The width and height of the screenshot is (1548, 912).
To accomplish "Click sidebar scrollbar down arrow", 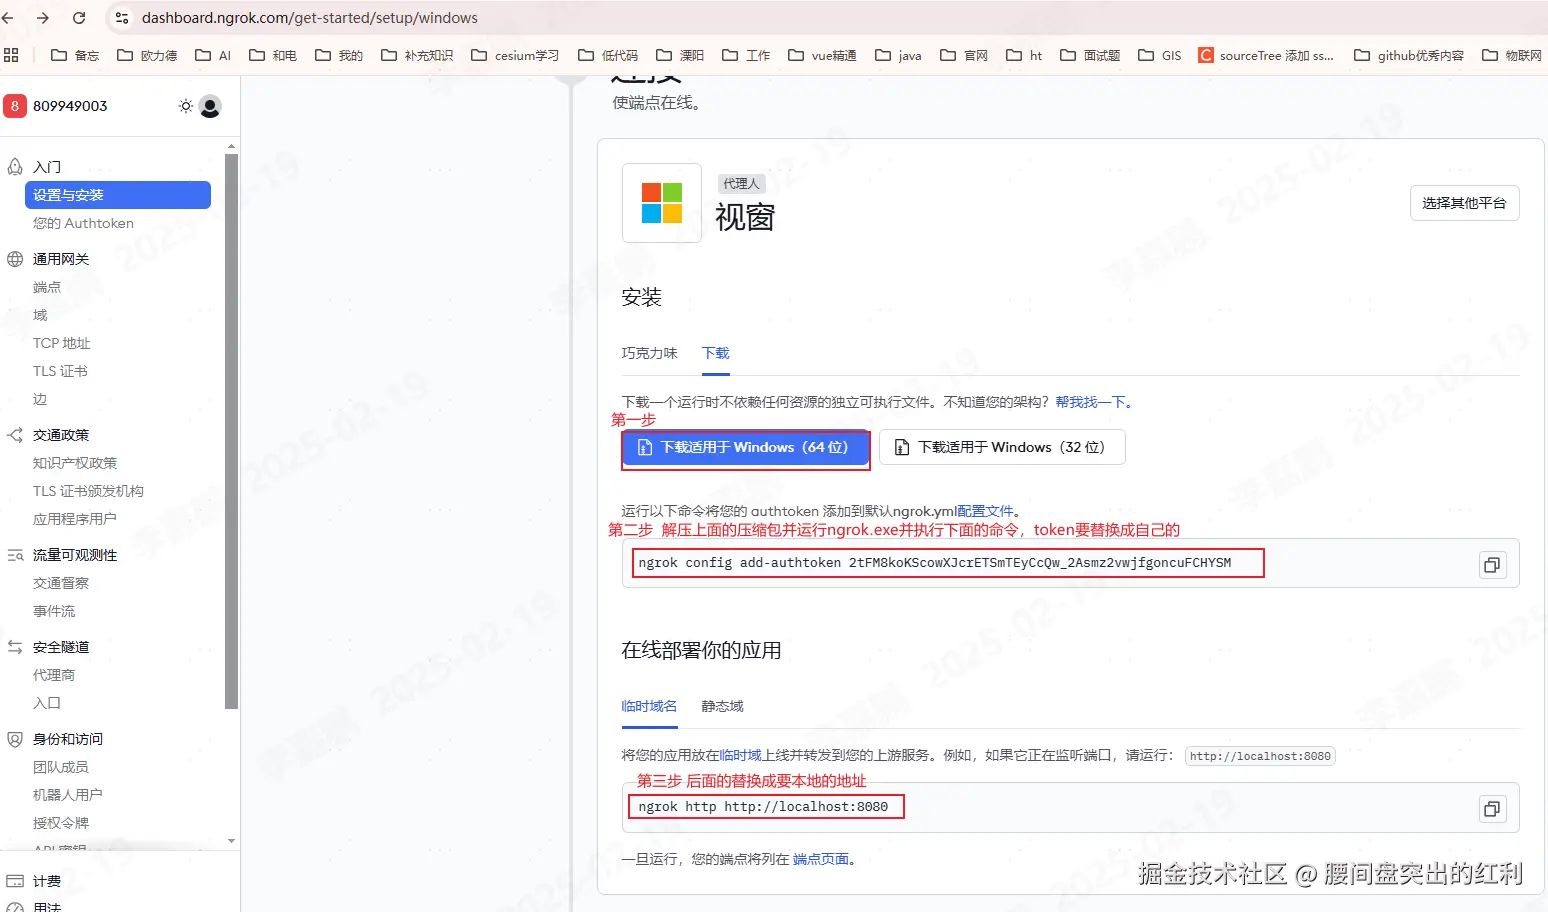I will 231,841.
